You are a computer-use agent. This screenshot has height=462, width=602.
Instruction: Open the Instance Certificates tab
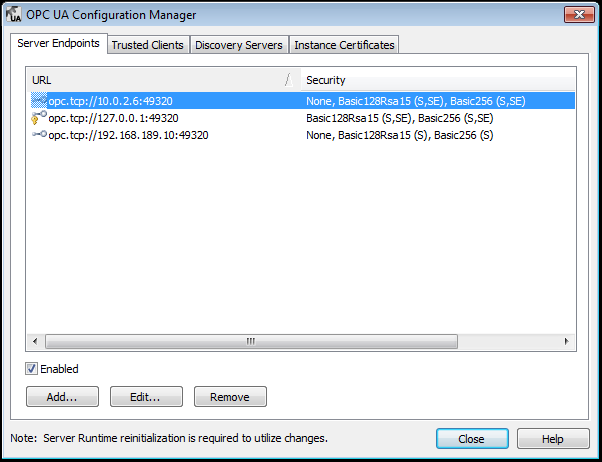[x=344, y=45]
